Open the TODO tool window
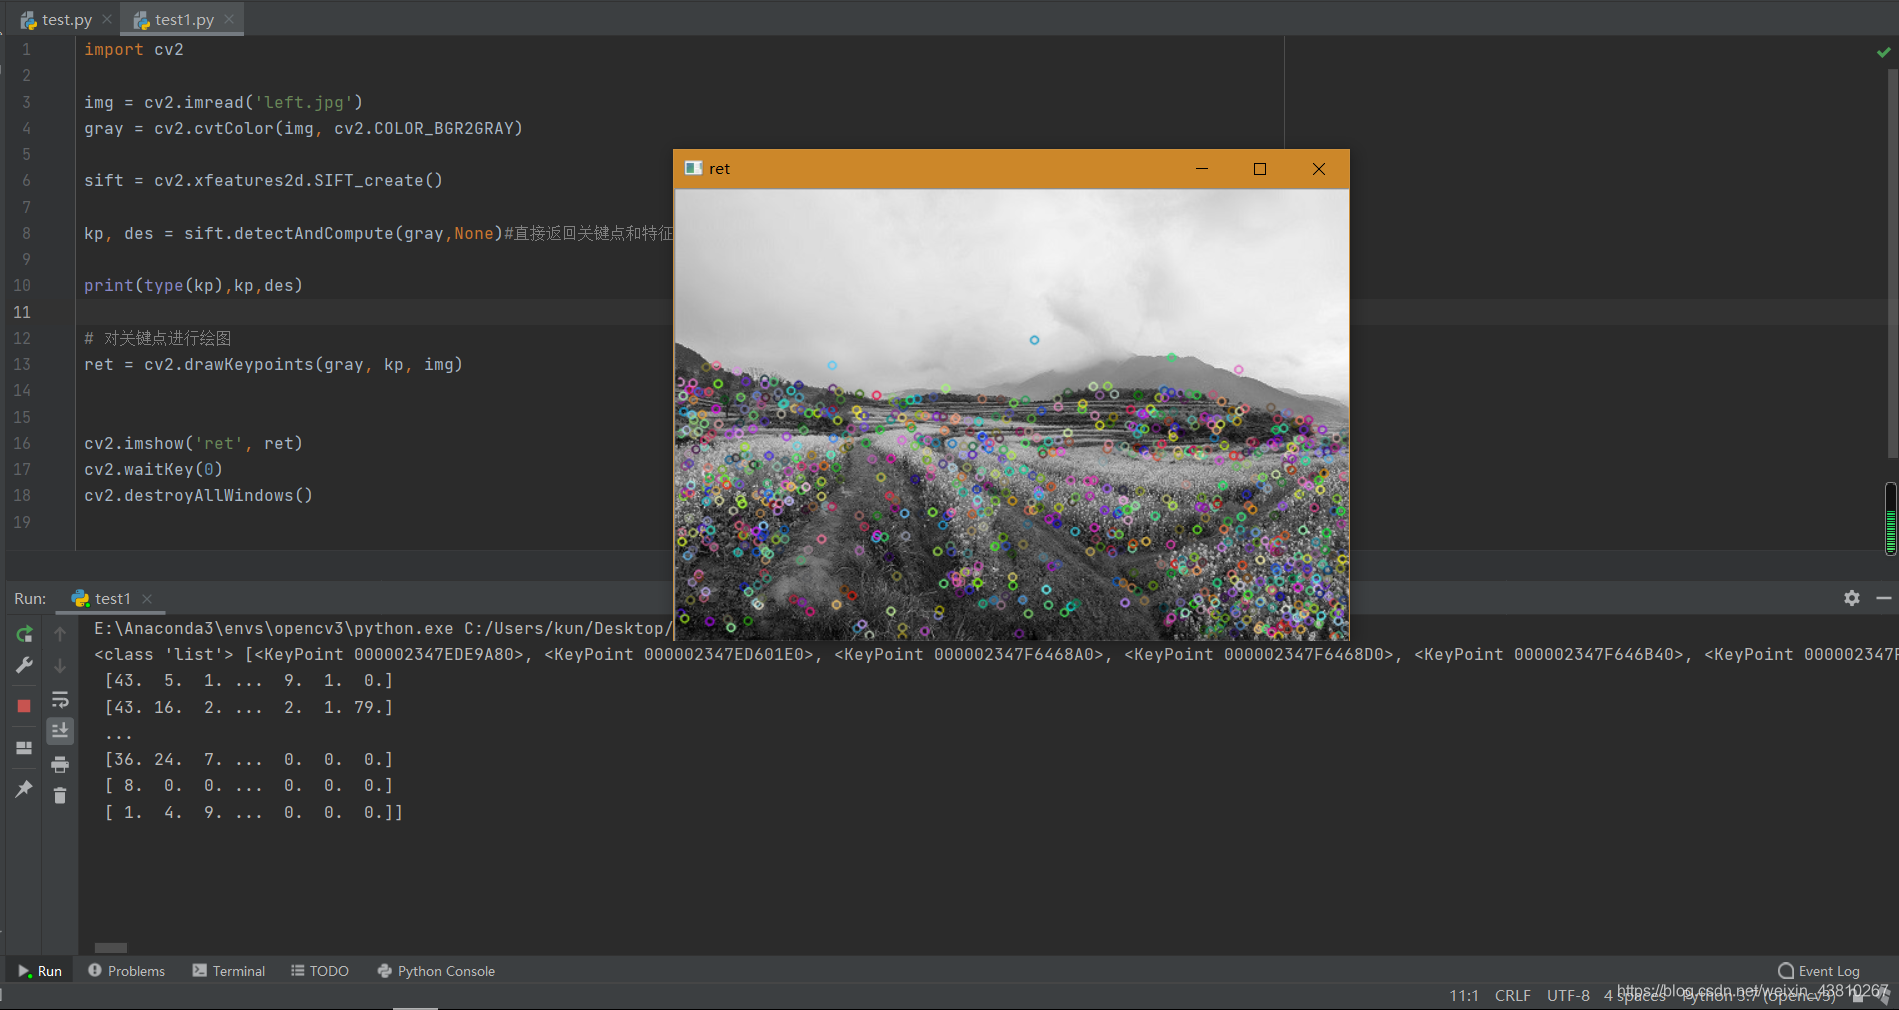This screenshot has width=1899, height=1010. tap(320, 971)
